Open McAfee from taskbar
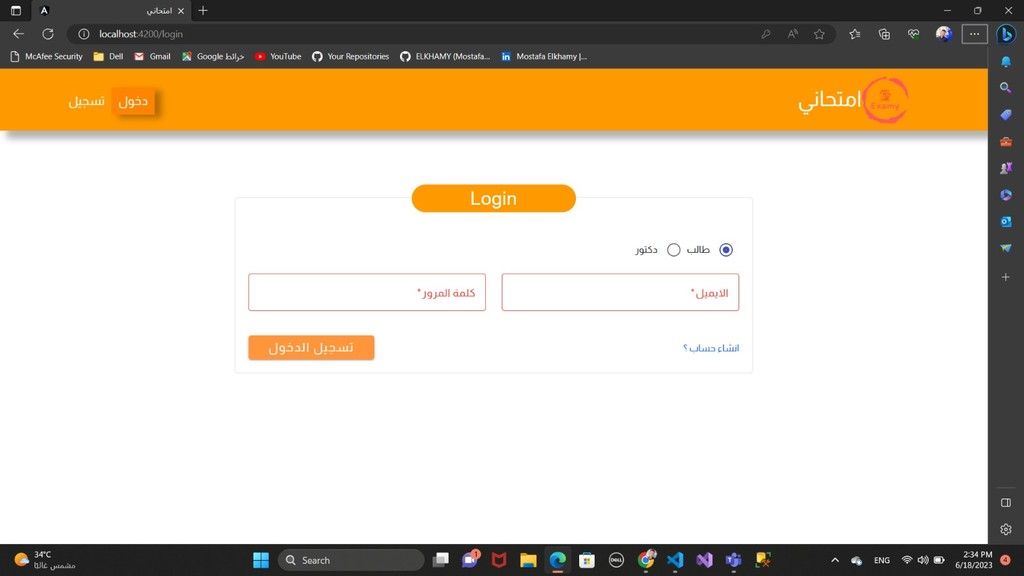The width and height of the screenshot is (1024, 576). tap(499, 560)
